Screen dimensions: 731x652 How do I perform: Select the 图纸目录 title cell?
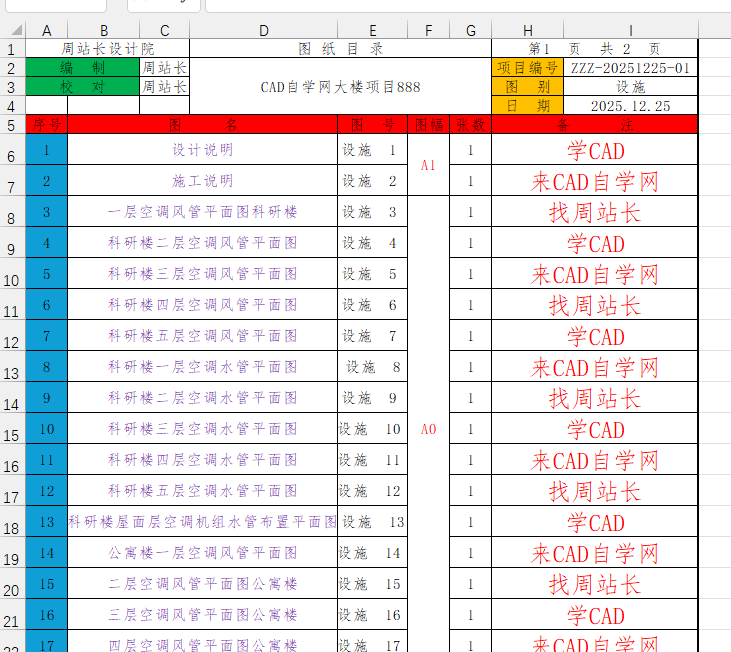(340, 48)
